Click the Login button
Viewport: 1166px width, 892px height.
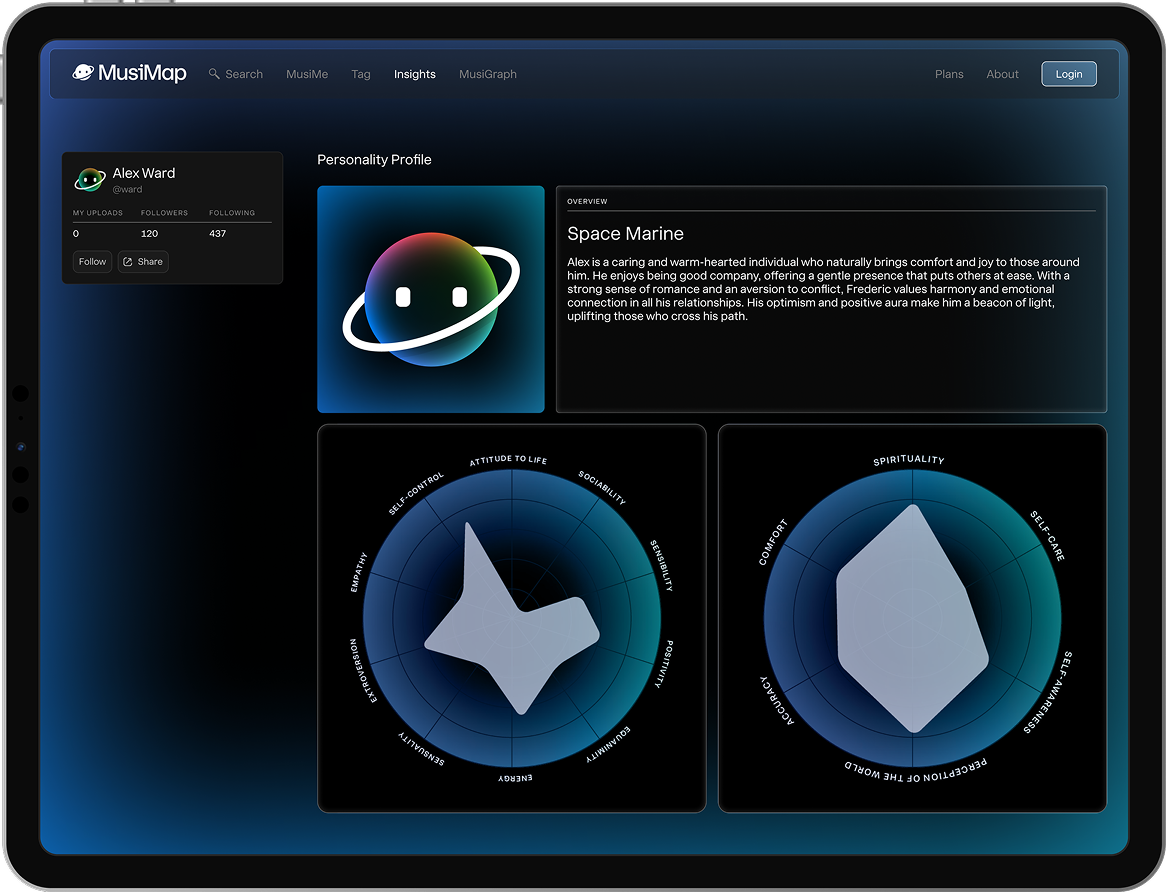1068,73
